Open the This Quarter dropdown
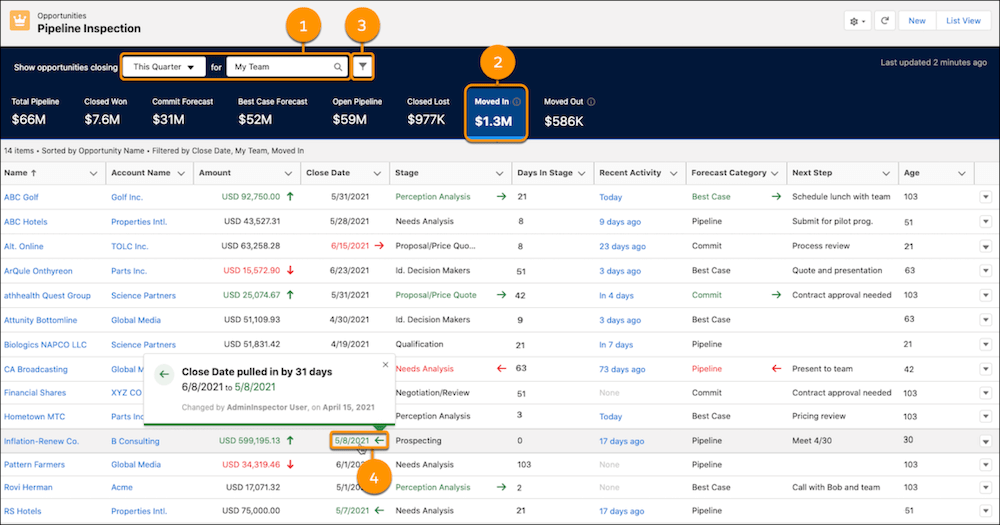Viewport: 1000px width, 525px height. click(x=164, y=67)
